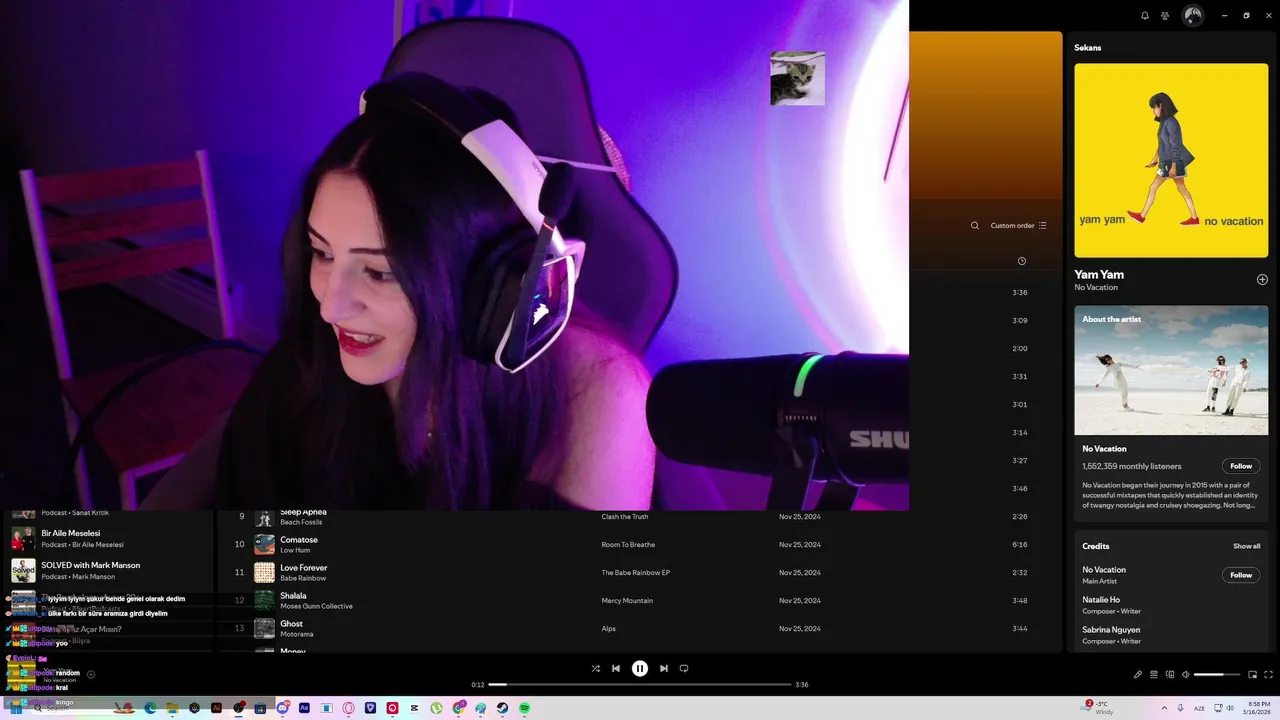
Task: Open Microsoft Store from the taskbar
Action: (260, 708)
